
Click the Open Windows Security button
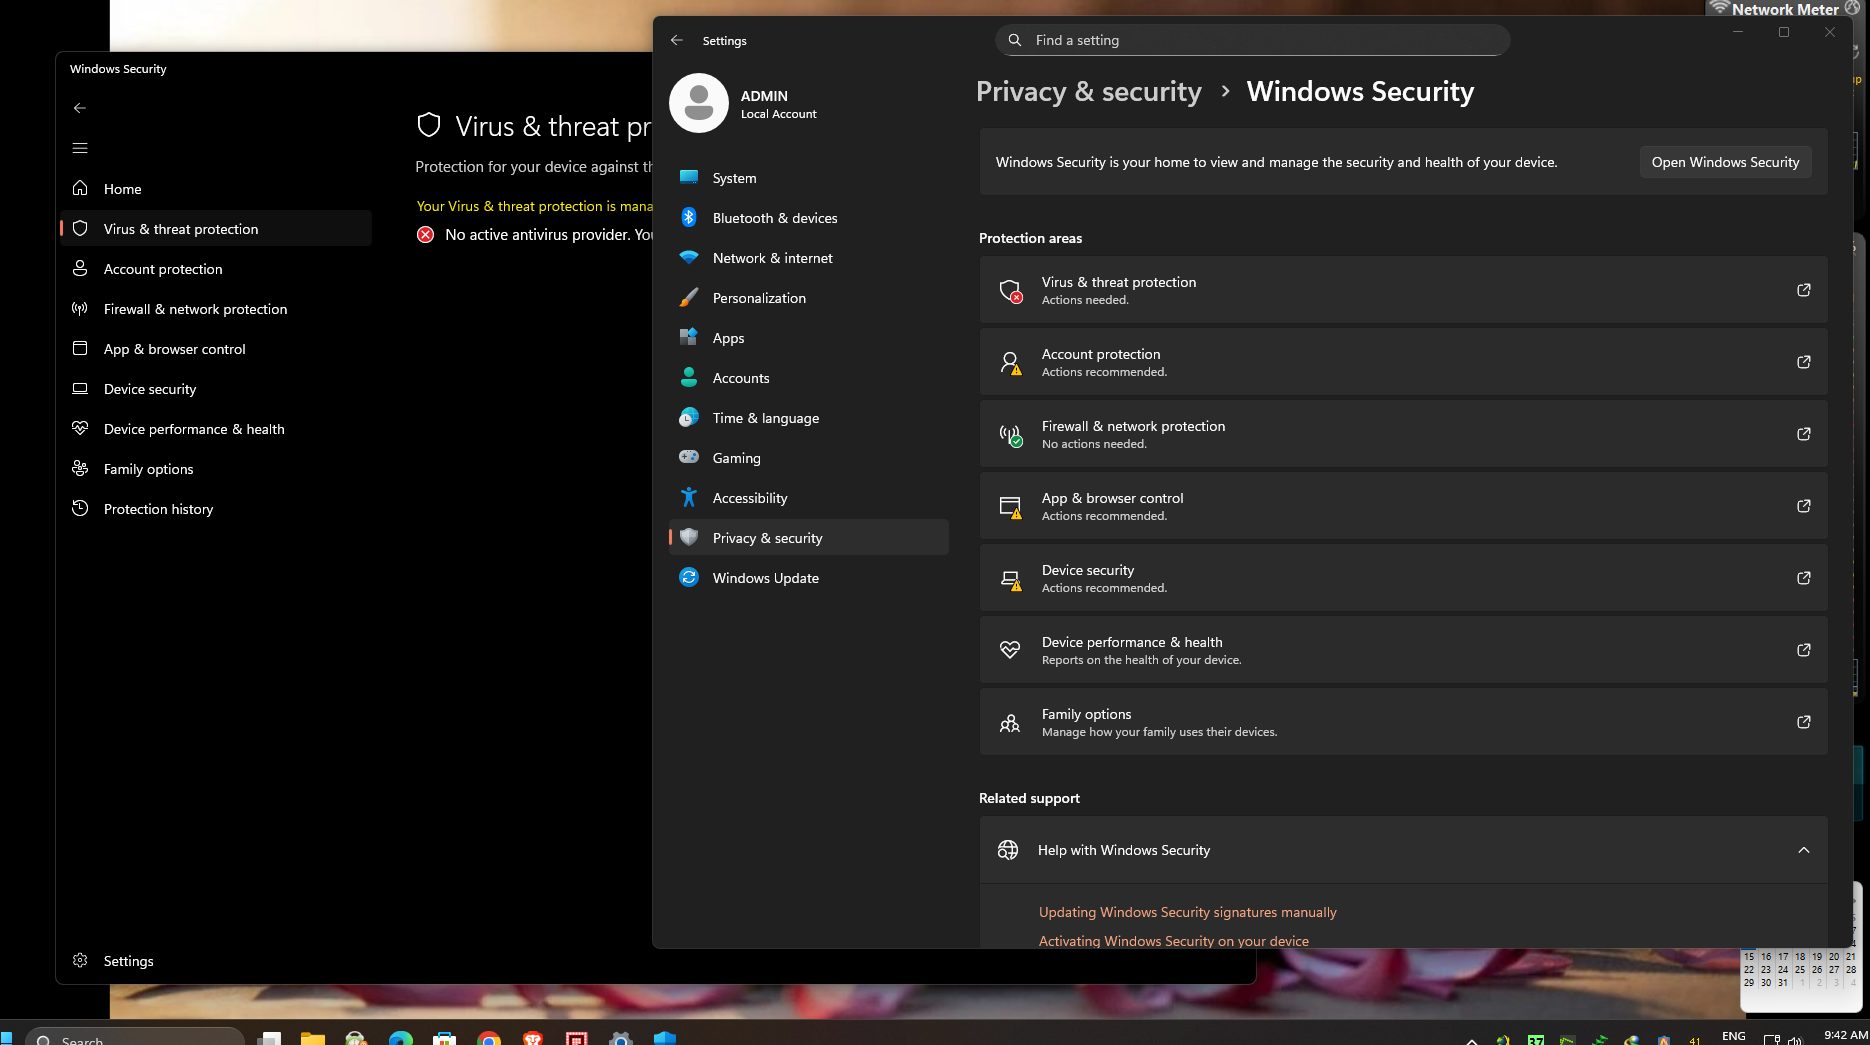pos(1725,162)
